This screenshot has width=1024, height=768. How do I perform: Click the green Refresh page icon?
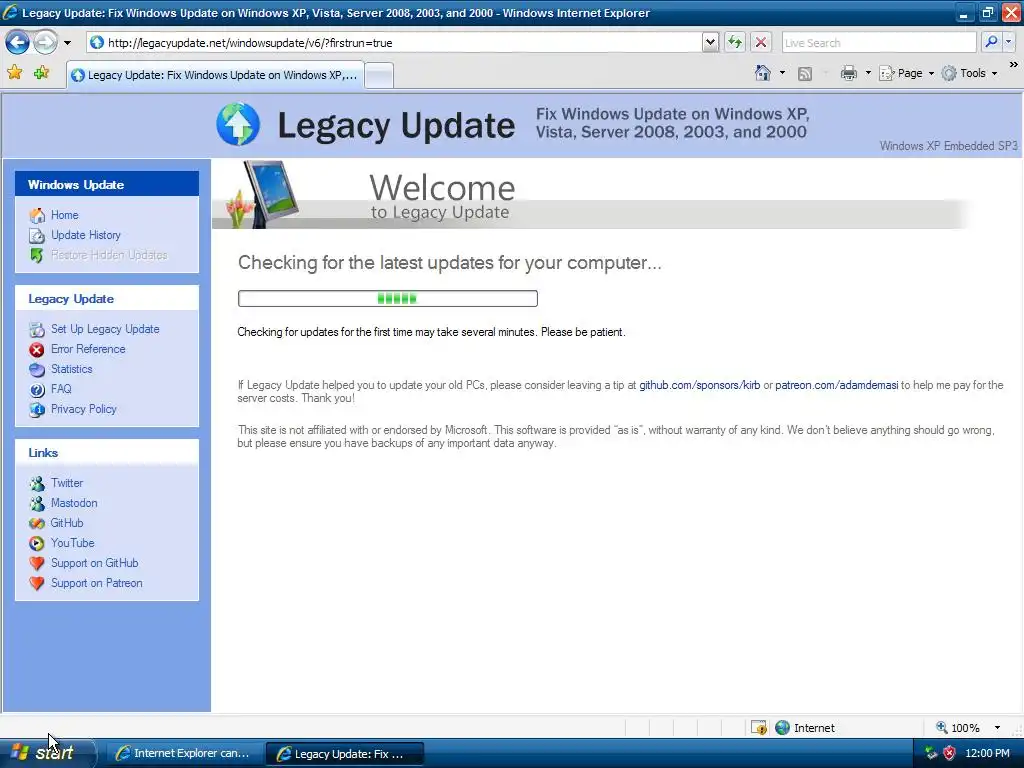pos(735,42)
